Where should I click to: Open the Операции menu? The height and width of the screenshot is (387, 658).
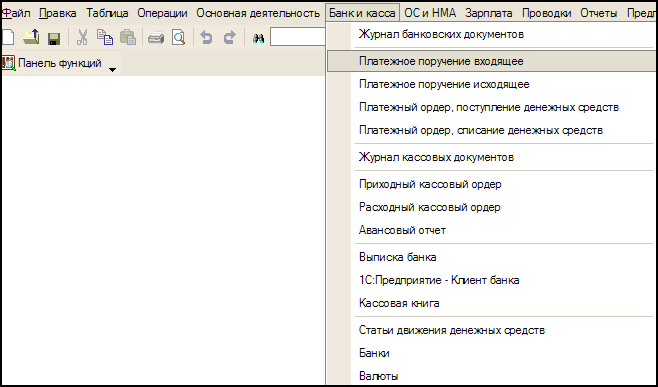point(162,13)
